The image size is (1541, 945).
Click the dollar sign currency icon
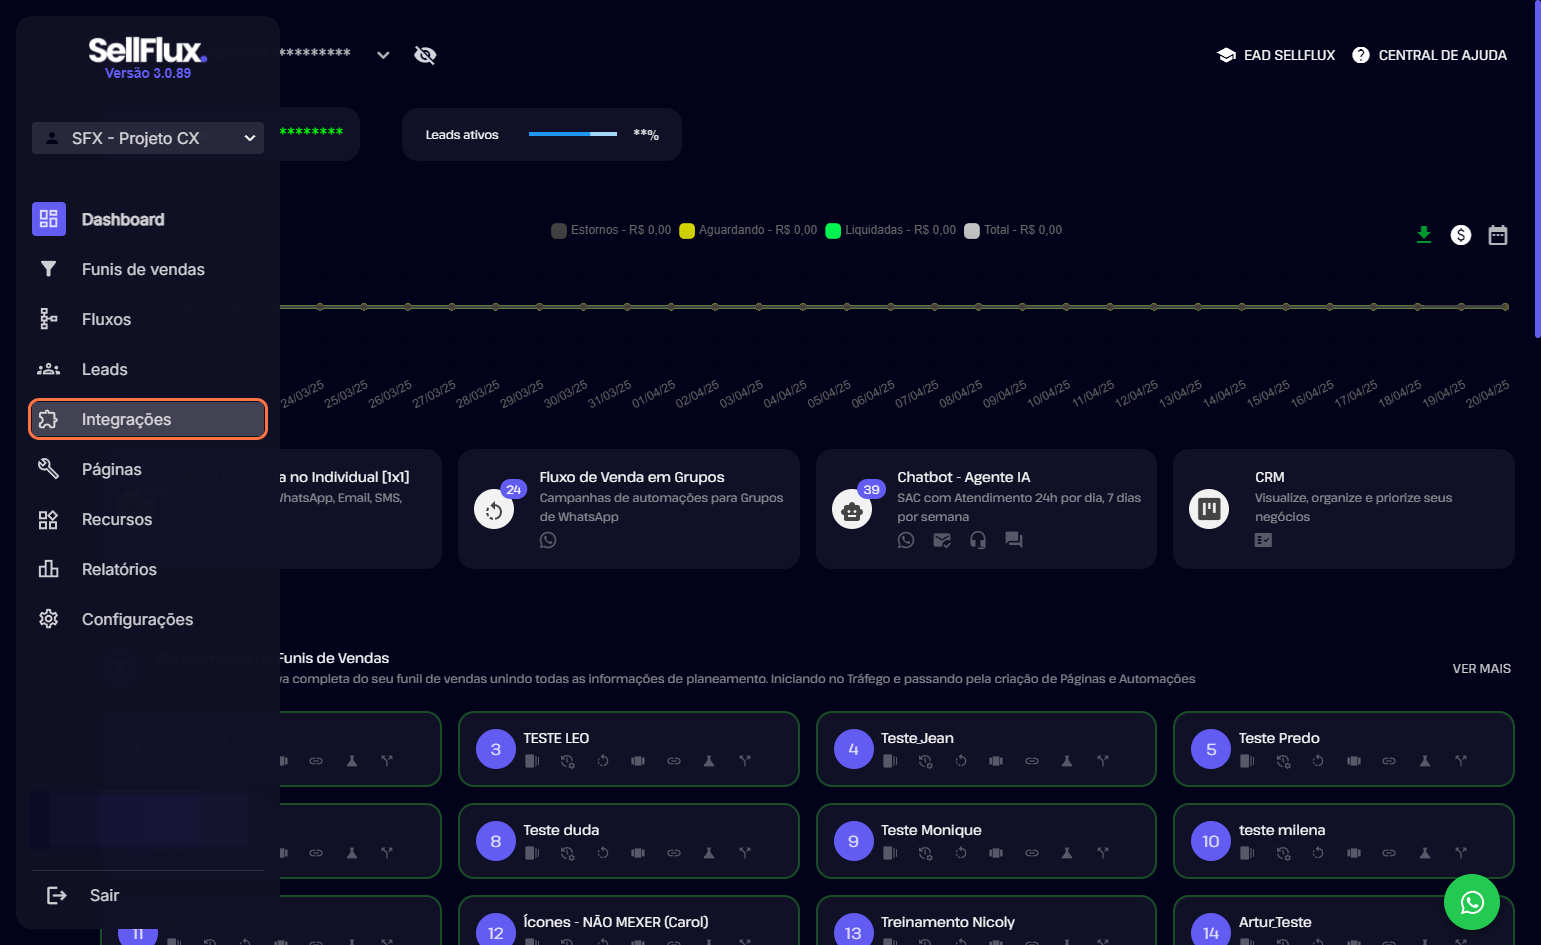1461,235
